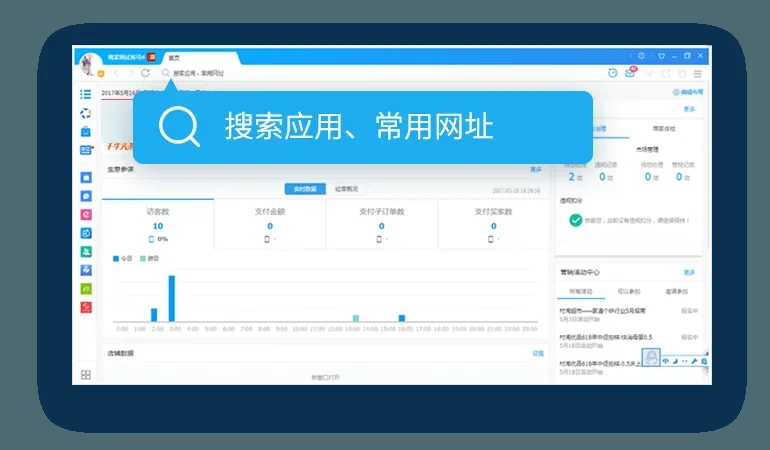
Task: Open the blue chat bubble sidebar icon
Action: [86, 196]
